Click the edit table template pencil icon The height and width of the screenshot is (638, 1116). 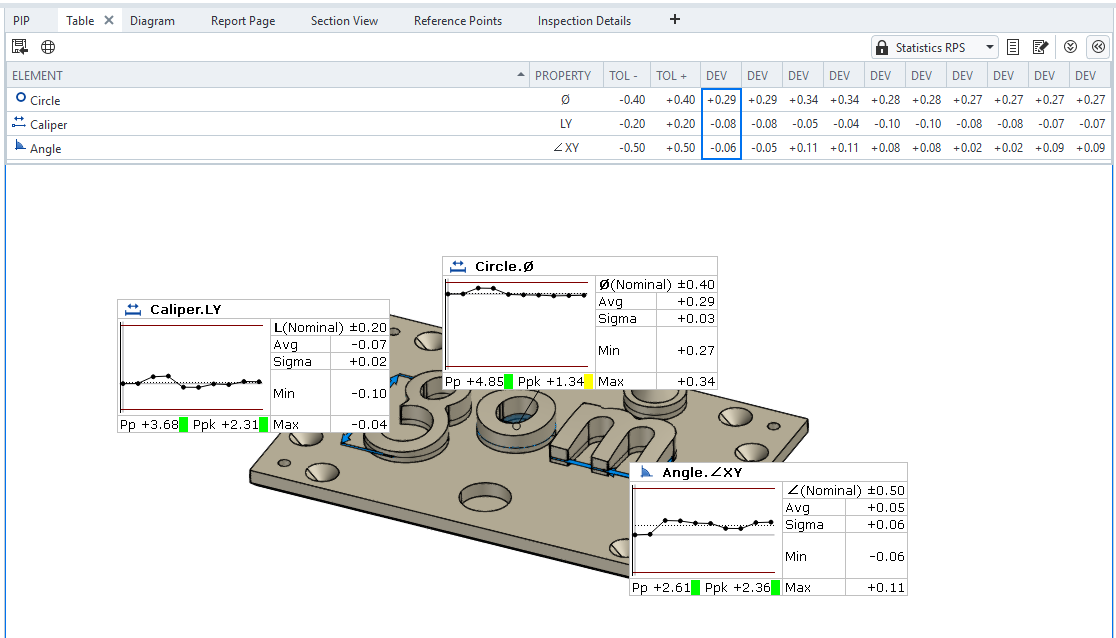pyautogui.click(x=1040, y=47)
